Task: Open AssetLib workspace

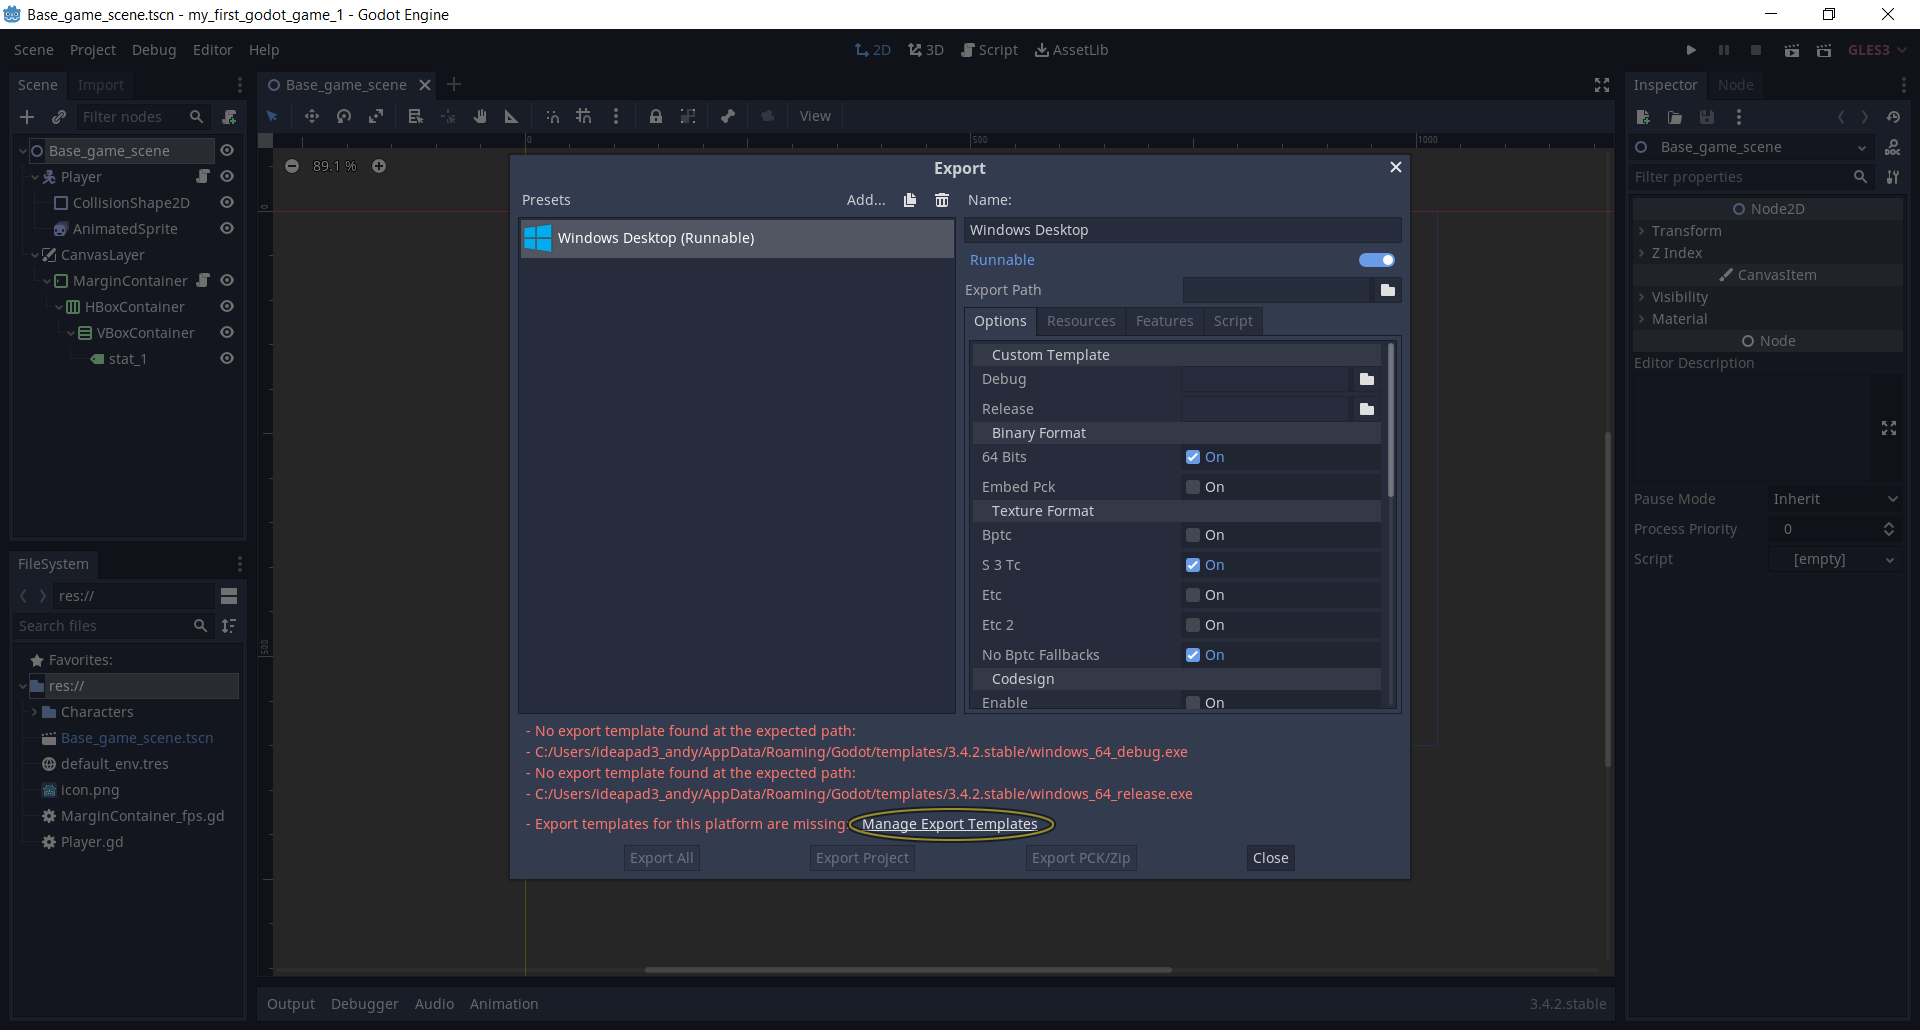Action: point(1071,50)
